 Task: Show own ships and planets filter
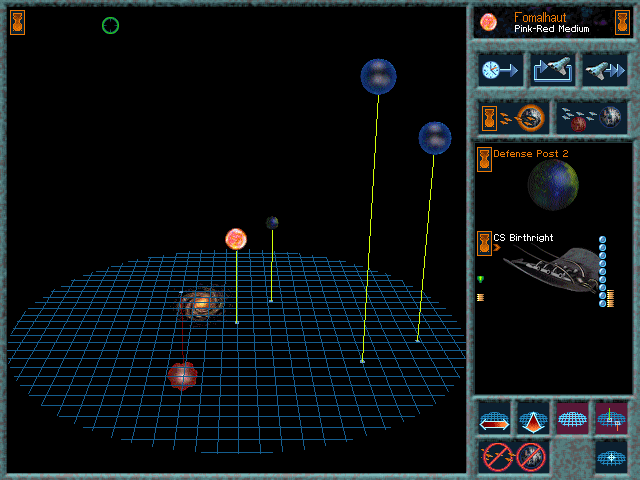coord(514,118)
